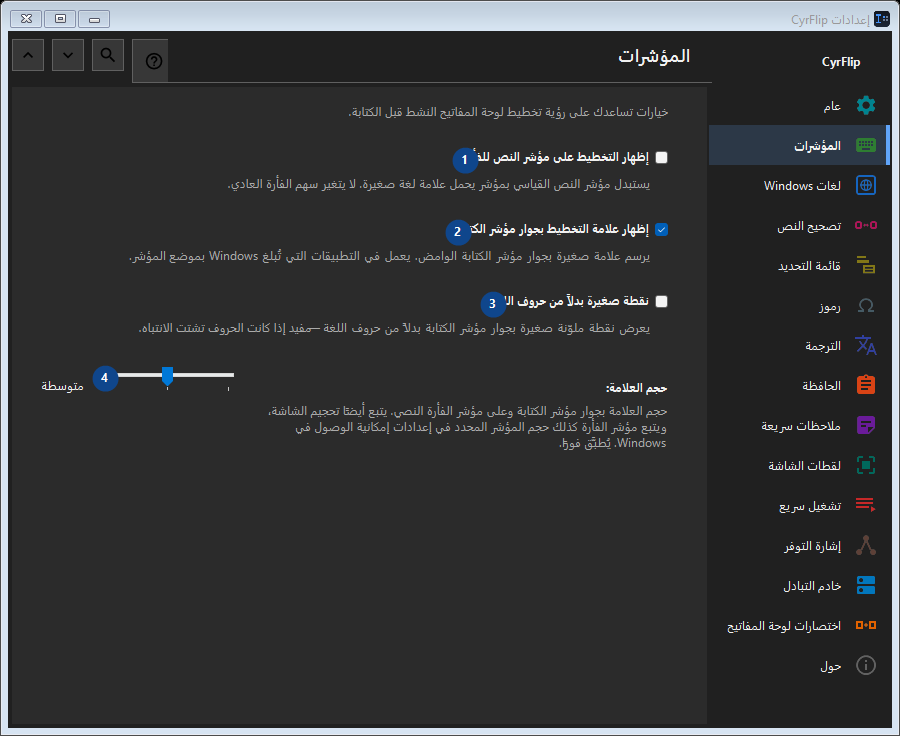
Task: Click the paragraph حجم العلامة بجوار مؤشر الكتابة
Action: (467, 427)
